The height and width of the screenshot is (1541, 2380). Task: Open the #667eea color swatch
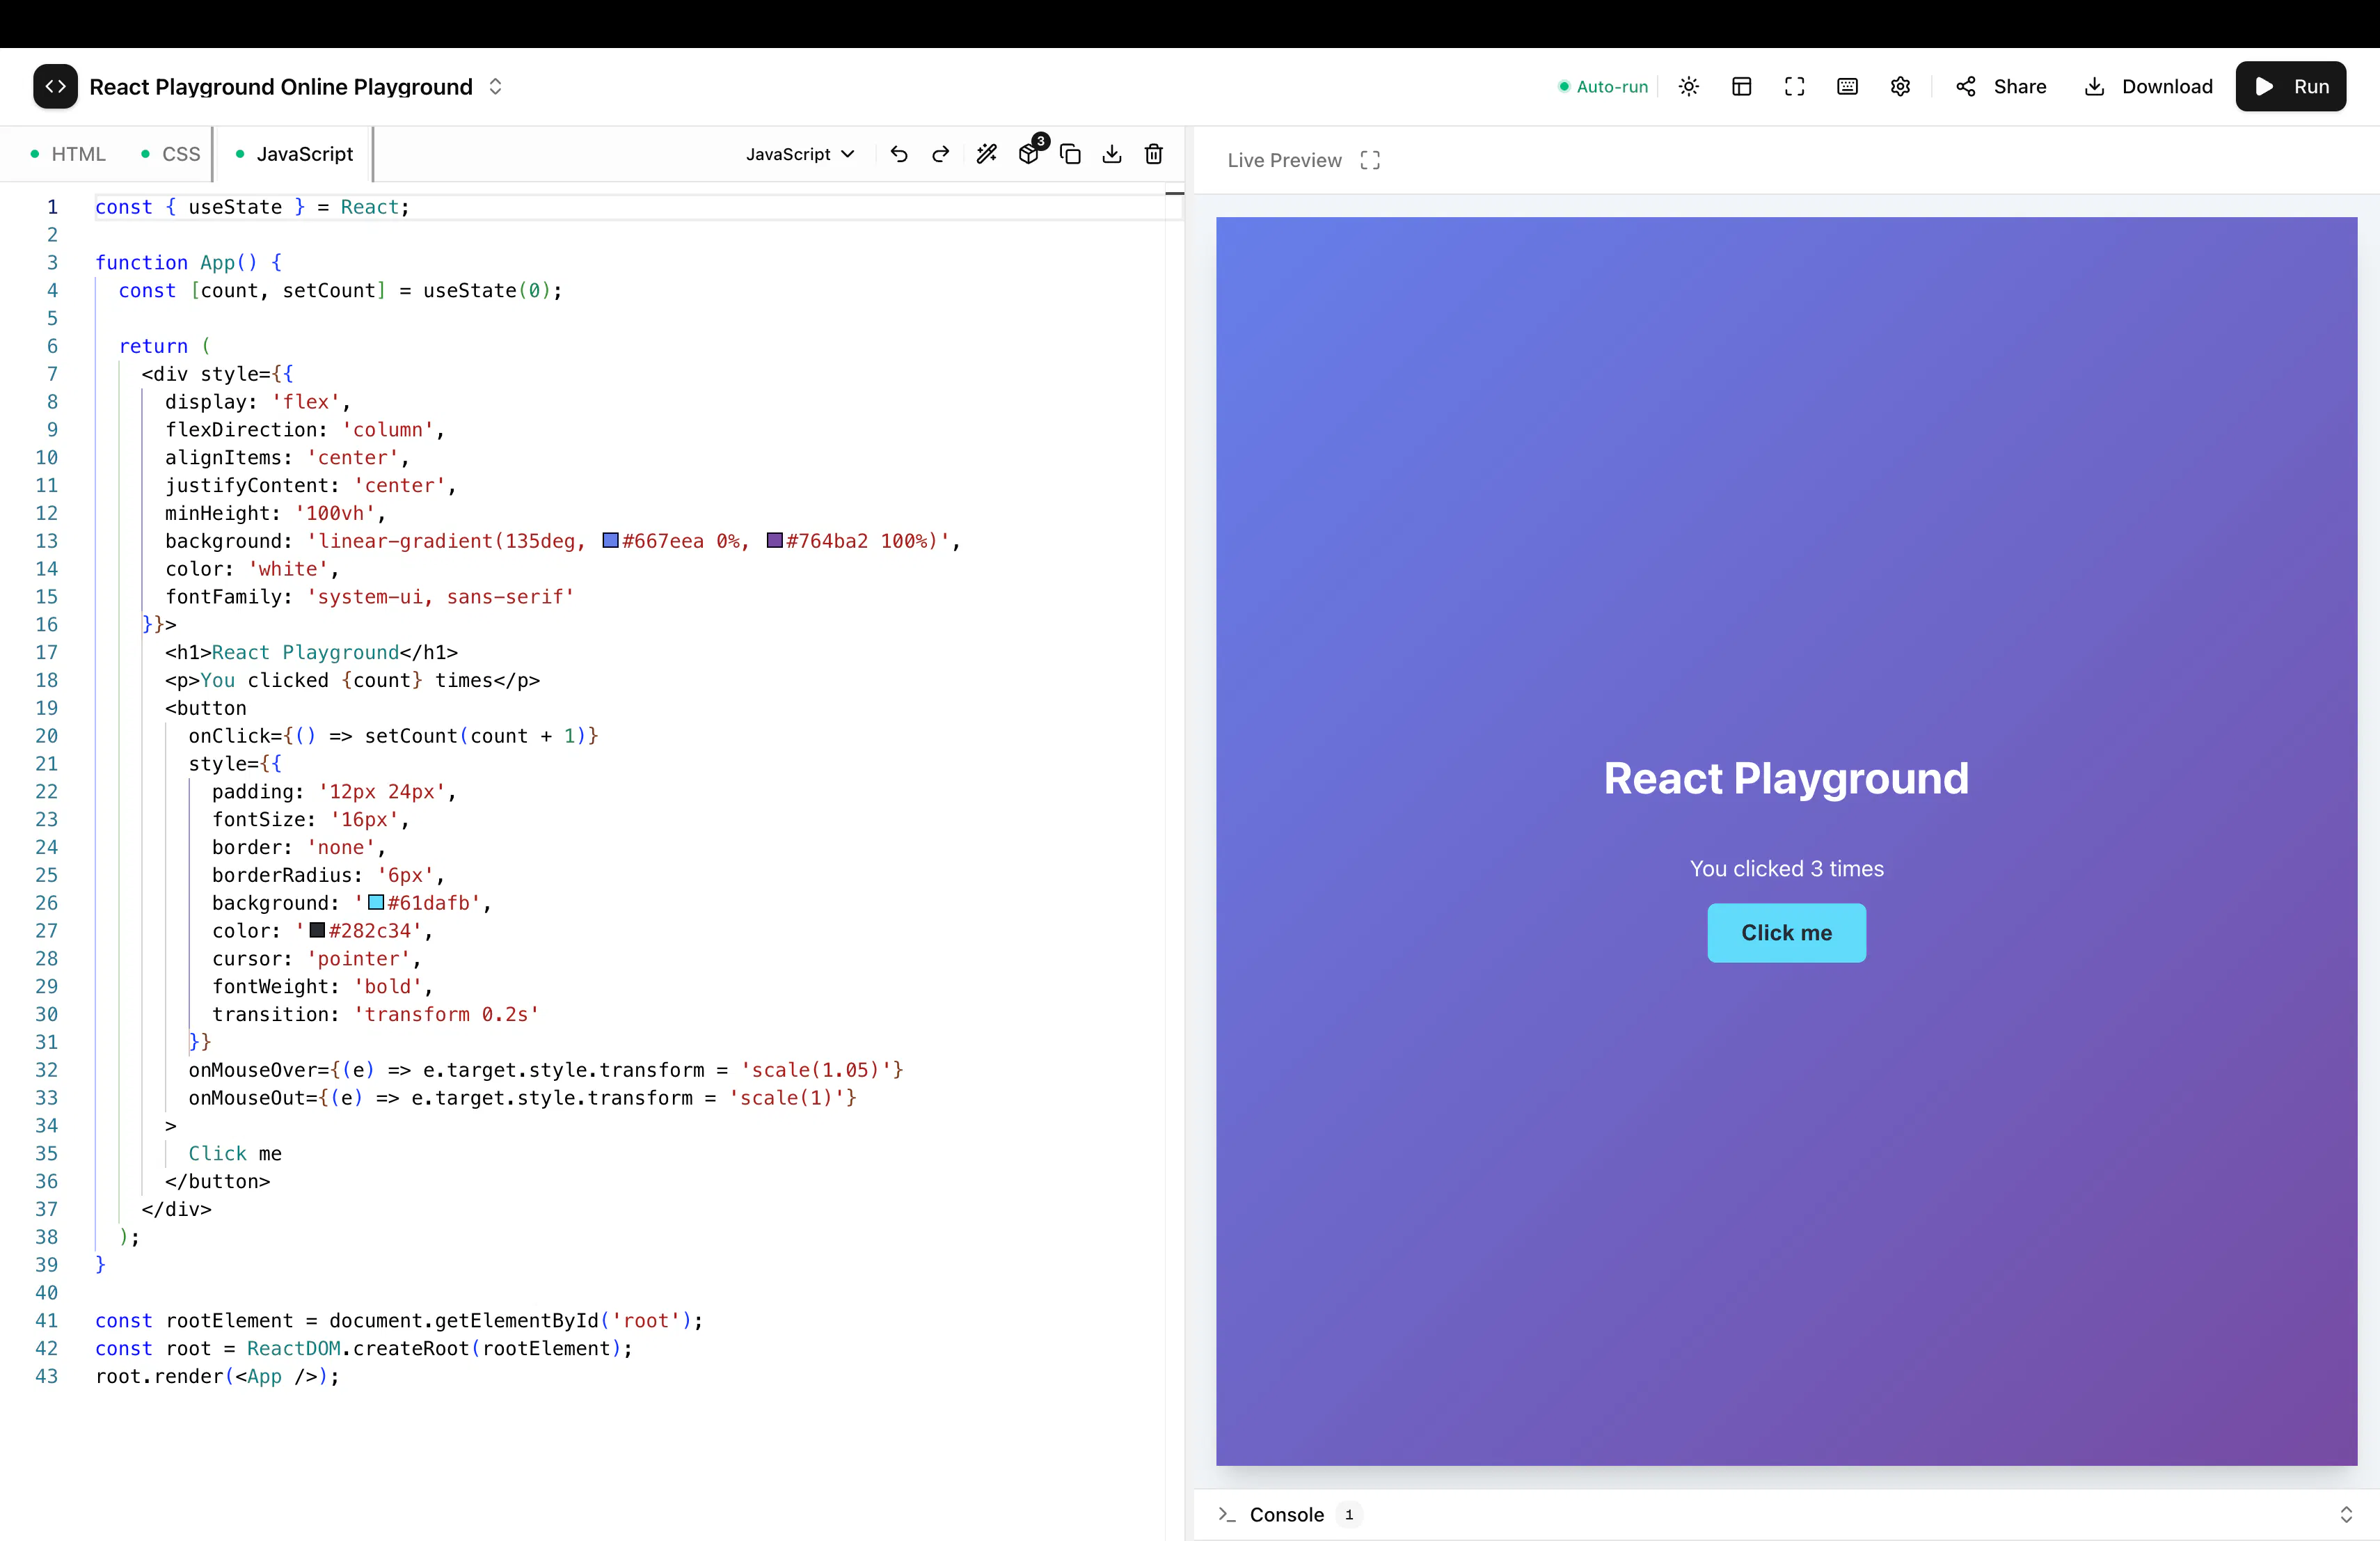[x=610, y=541]
